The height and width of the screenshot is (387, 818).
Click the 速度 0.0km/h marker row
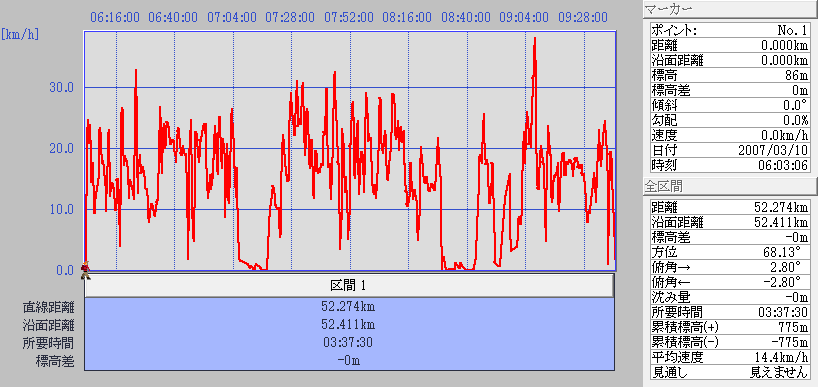[x=730, y=136]
